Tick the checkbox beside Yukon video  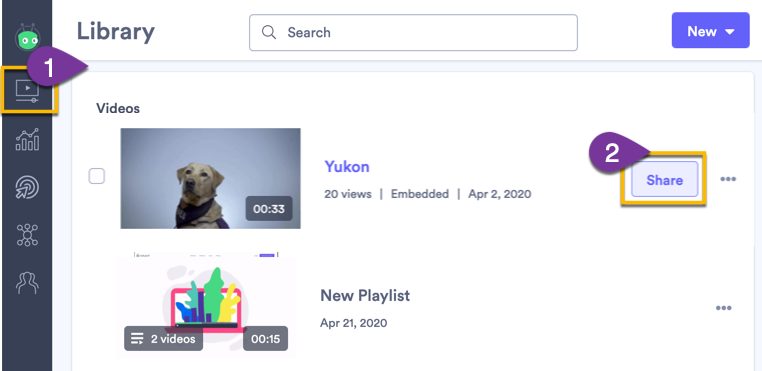(x=97, y=176)
